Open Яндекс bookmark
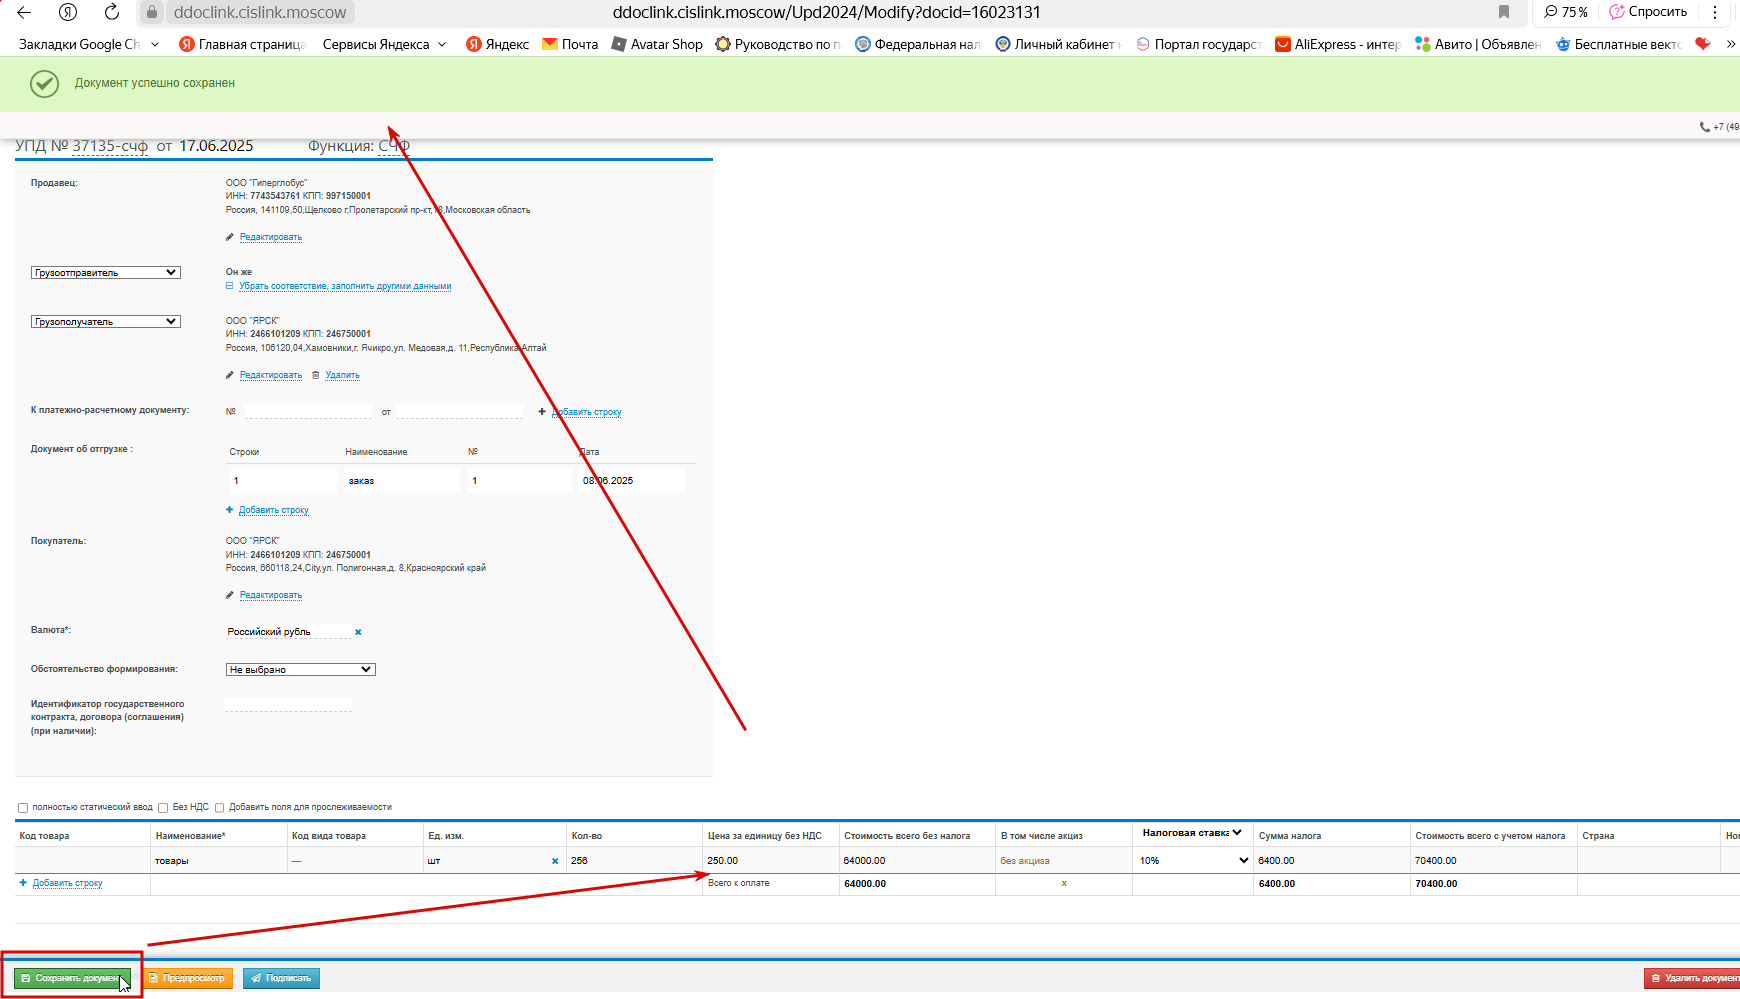Viewport: 1740px width, 999px height. tap(498, 44)
